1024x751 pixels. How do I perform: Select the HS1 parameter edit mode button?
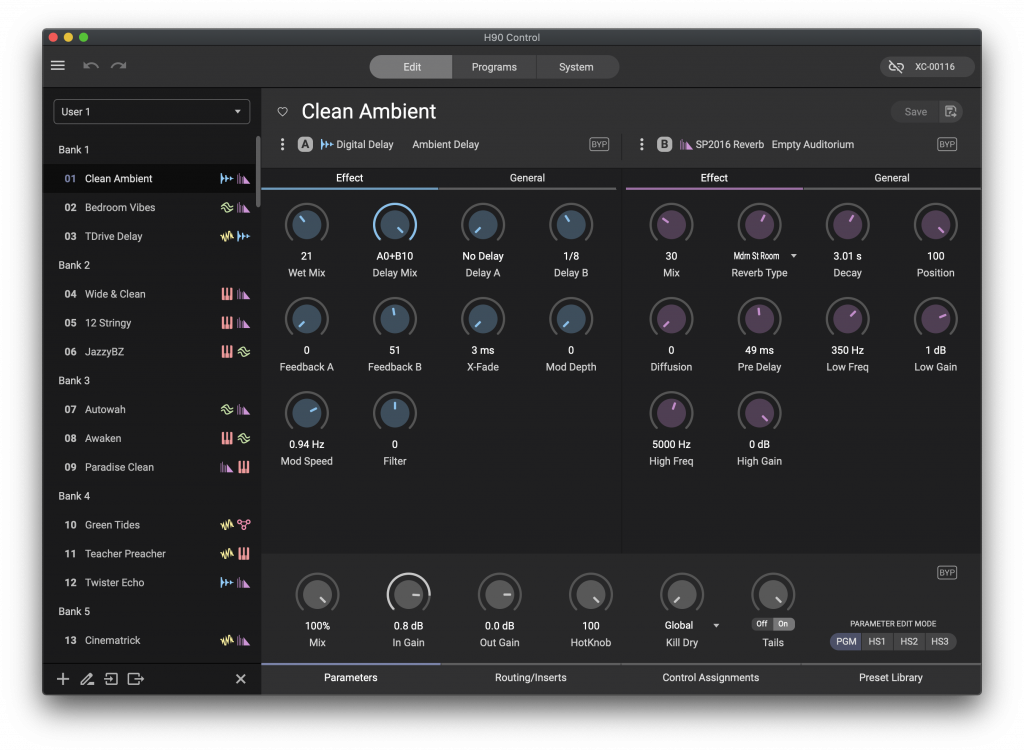[x=877, y=641]
